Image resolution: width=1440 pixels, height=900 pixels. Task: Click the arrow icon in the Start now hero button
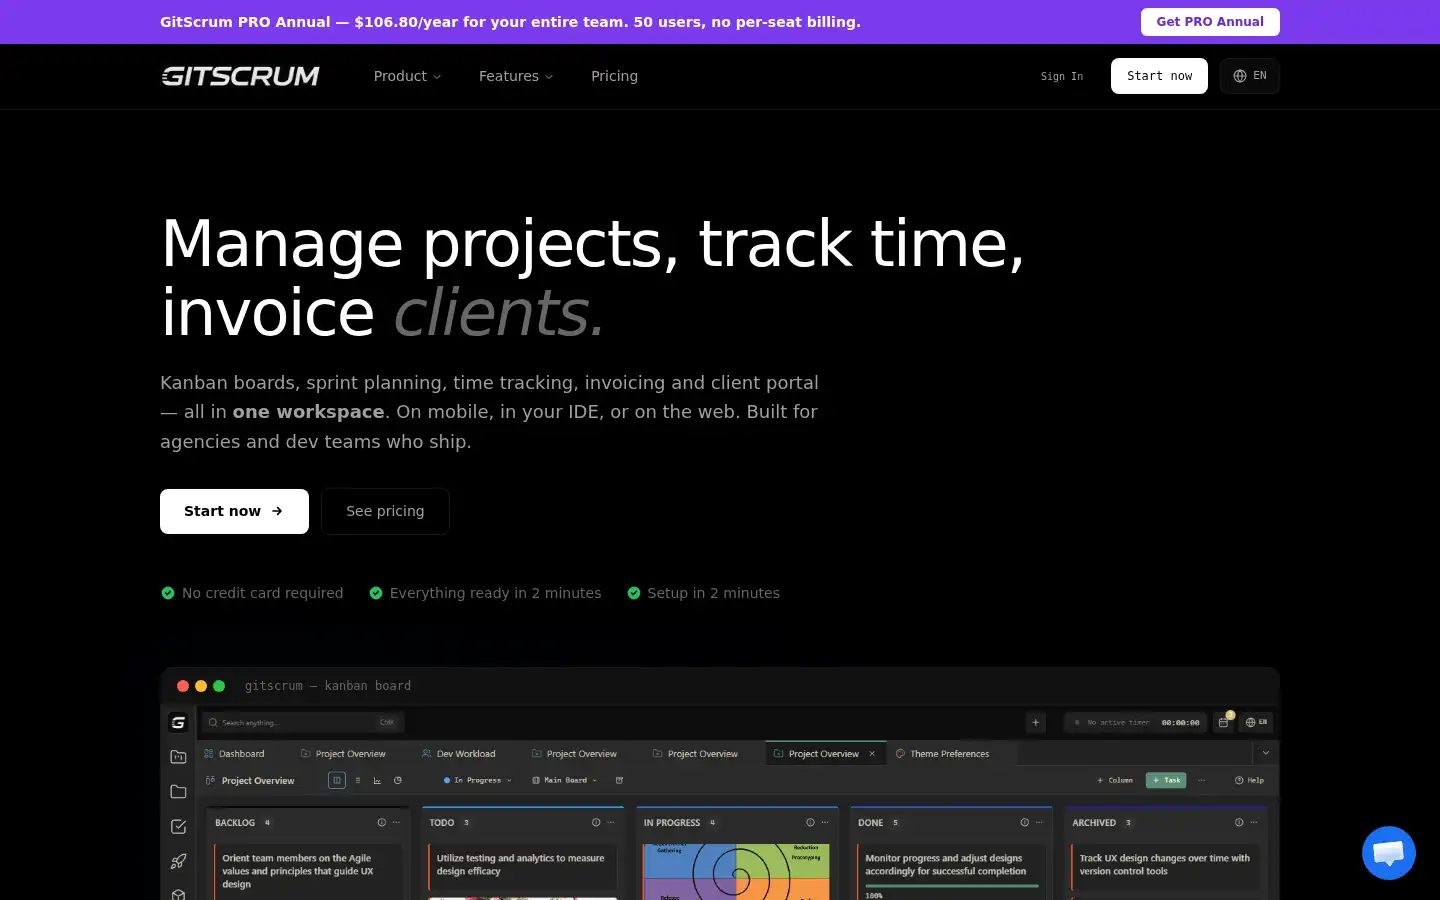pyautogui.click(x=277, y=511)
